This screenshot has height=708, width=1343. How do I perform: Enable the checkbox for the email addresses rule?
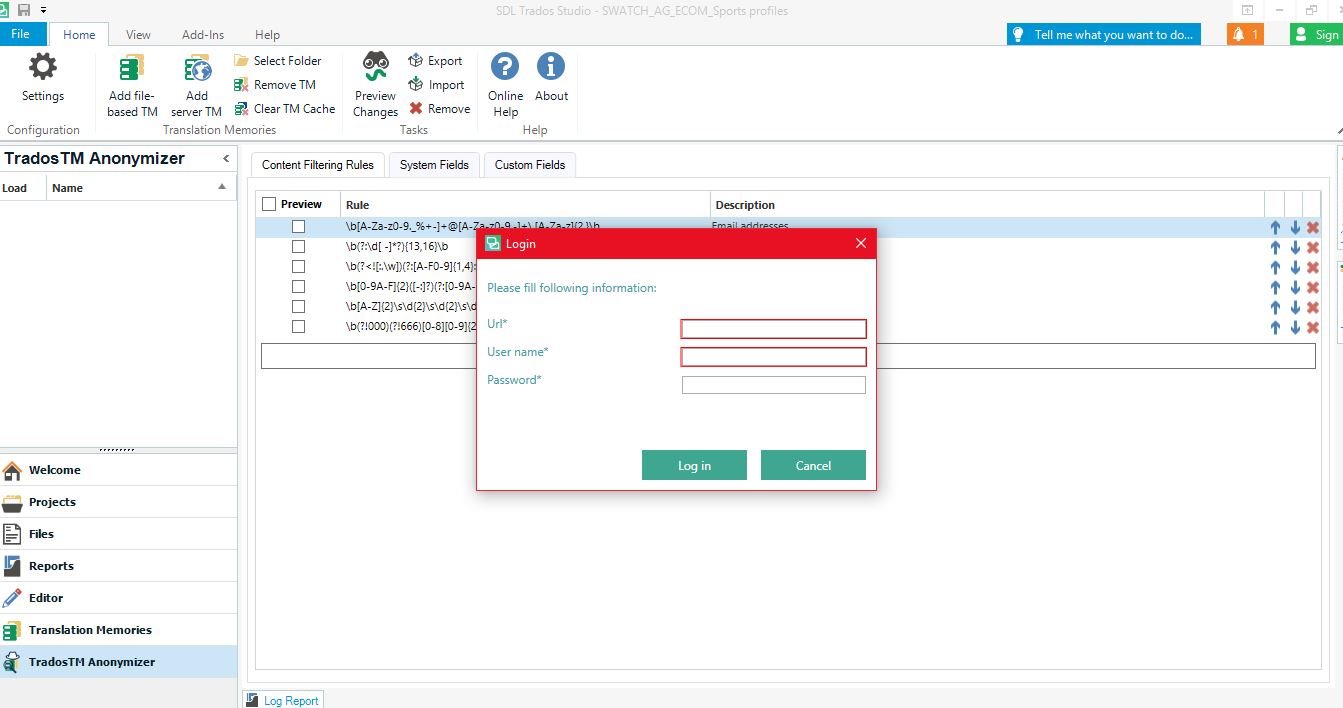coord(298,227)
